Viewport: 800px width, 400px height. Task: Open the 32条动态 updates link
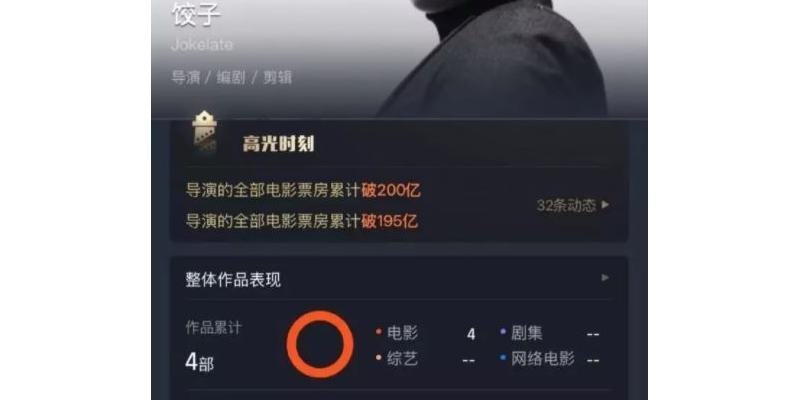click(x=566, y=205)
